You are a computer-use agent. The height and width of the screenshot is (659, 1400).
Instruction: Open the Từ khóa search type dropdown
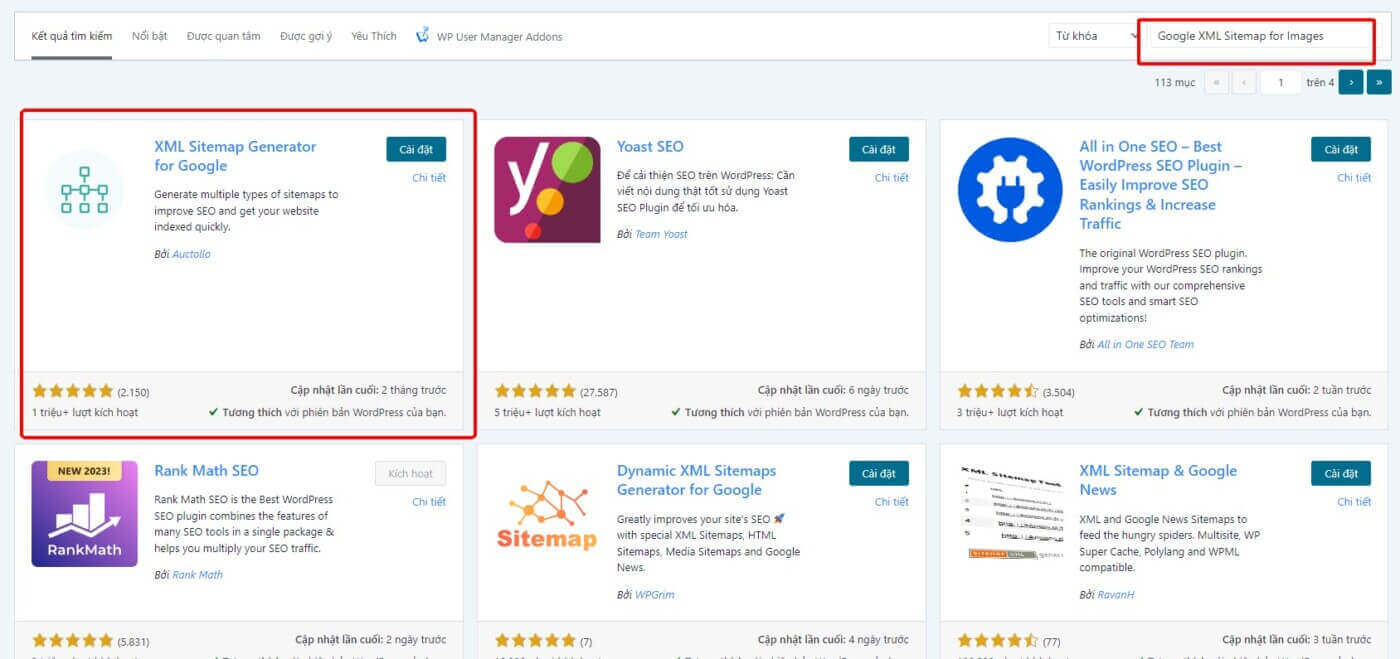pyautogui.click(x=1095, y=36)
